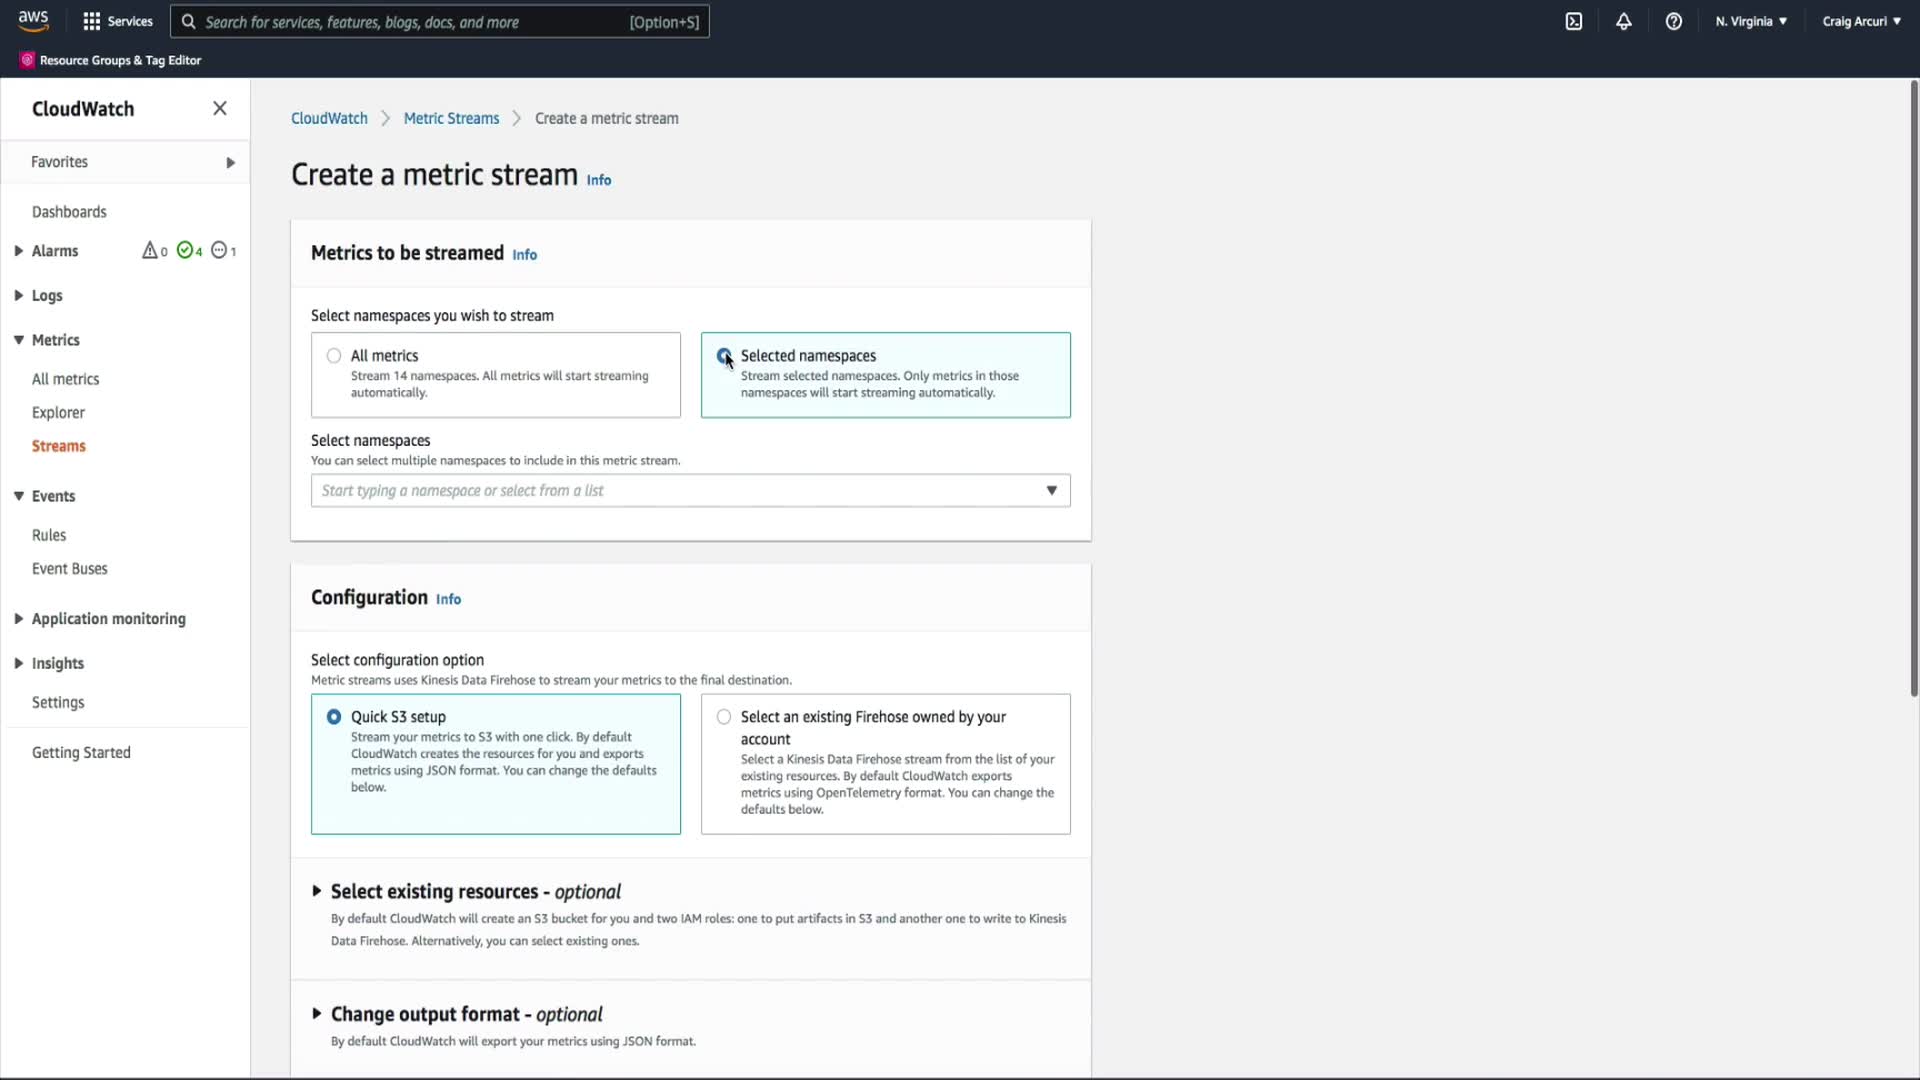Click Info link next to Configuration
This screenshot has width=1920, height=1080.
tap(448, 599)
